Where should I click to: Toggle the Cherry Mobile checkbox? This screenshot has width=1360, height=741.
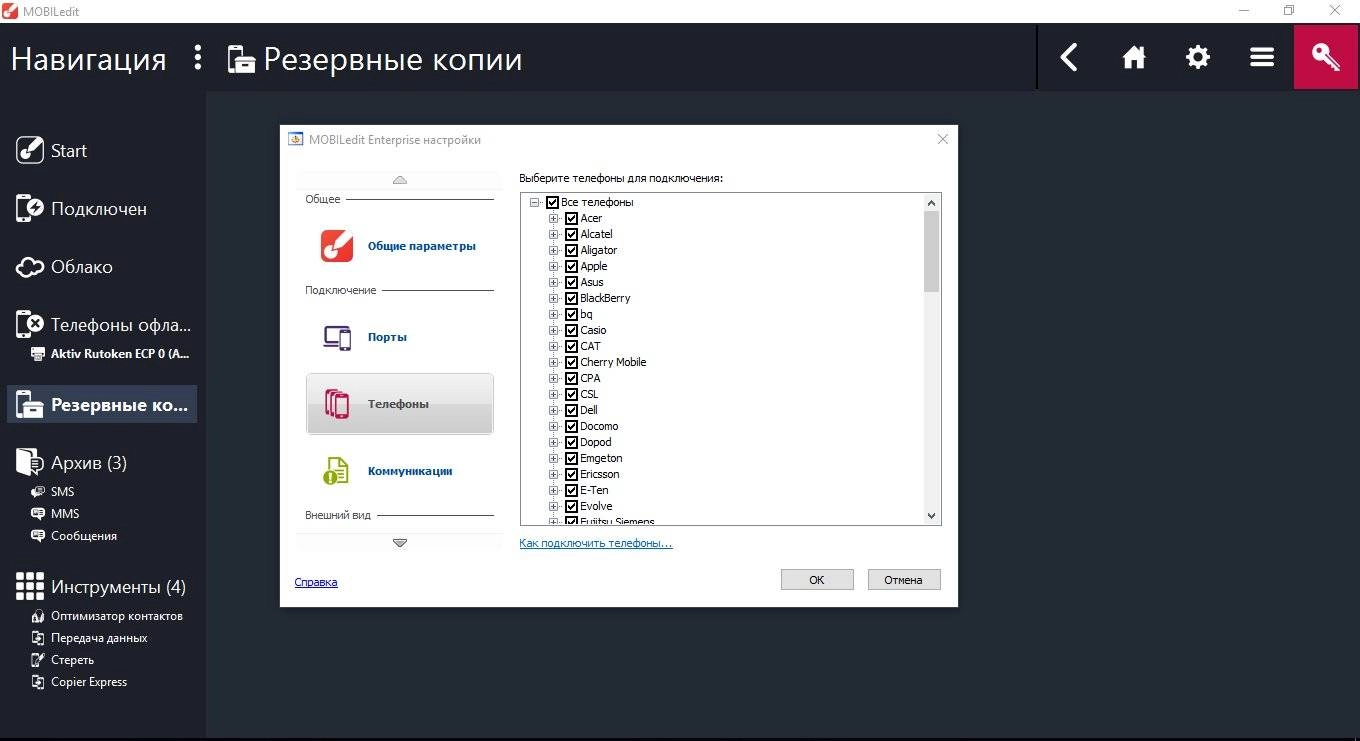572,362
